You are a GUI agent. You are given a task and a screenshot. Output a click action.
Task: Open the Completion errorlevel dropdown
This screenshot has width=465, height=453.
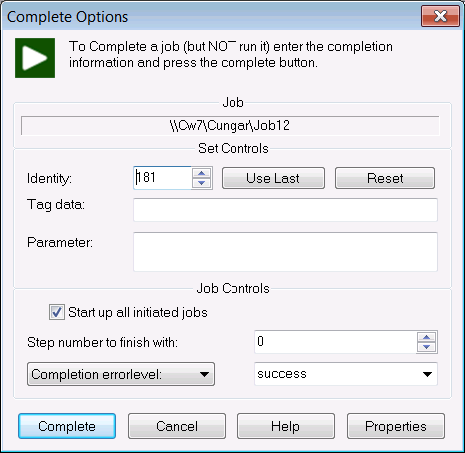pos(121,374)
